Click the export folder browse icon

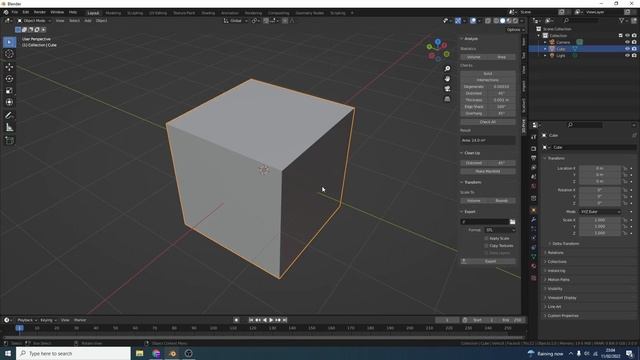512,222
